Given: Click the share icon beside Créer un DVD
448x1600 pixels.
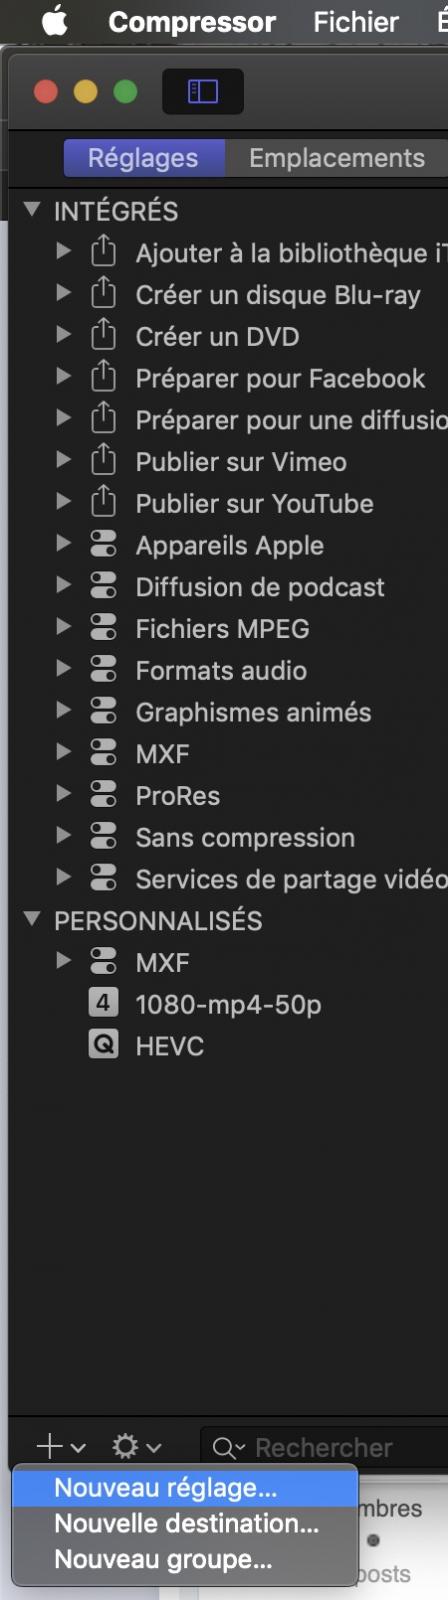Looking at the screenshot, I should tap(104, 335).
